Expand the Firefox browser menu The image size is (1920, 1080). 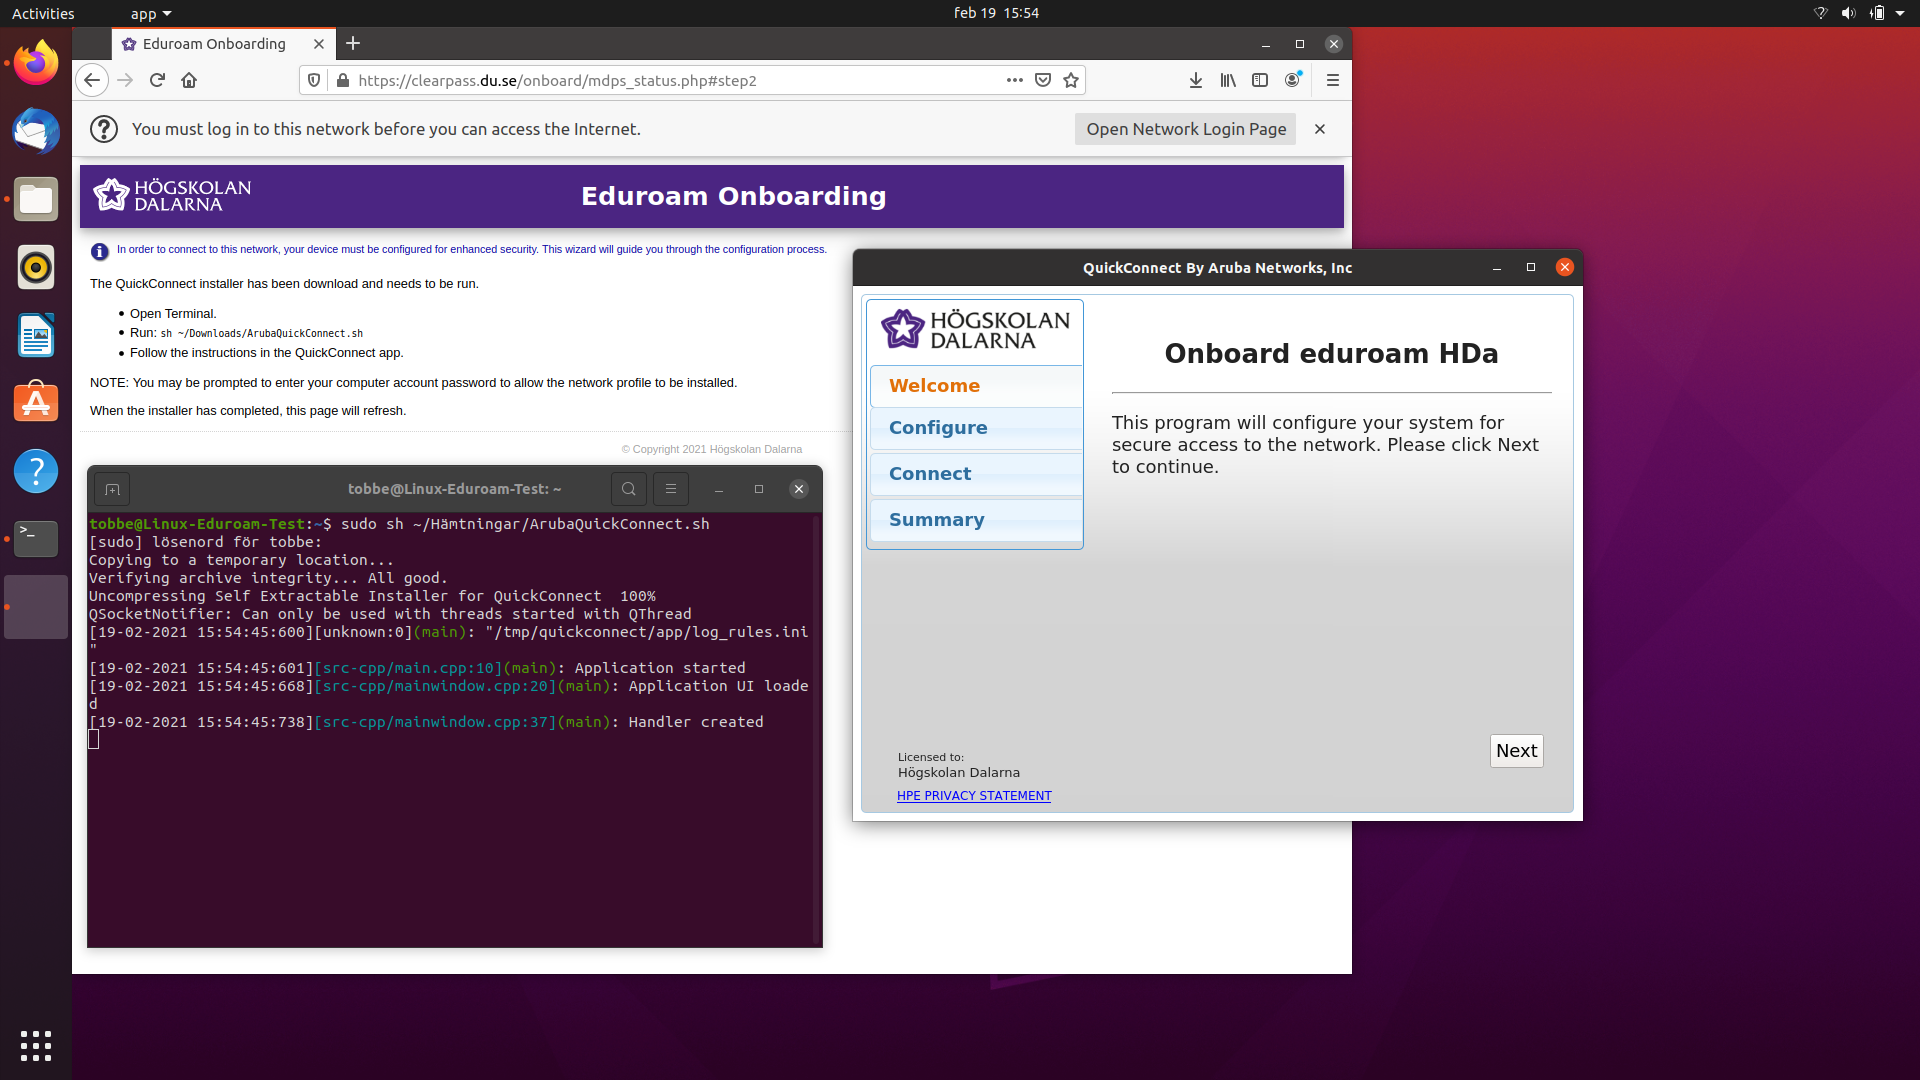1333,80
